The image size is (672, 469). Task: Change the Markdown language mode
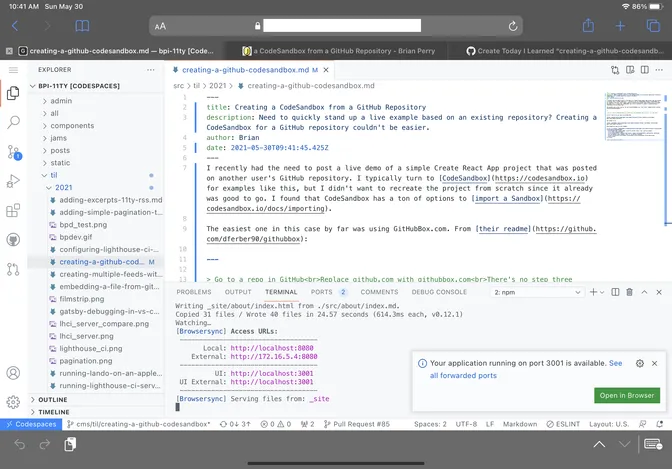(519, 424)
